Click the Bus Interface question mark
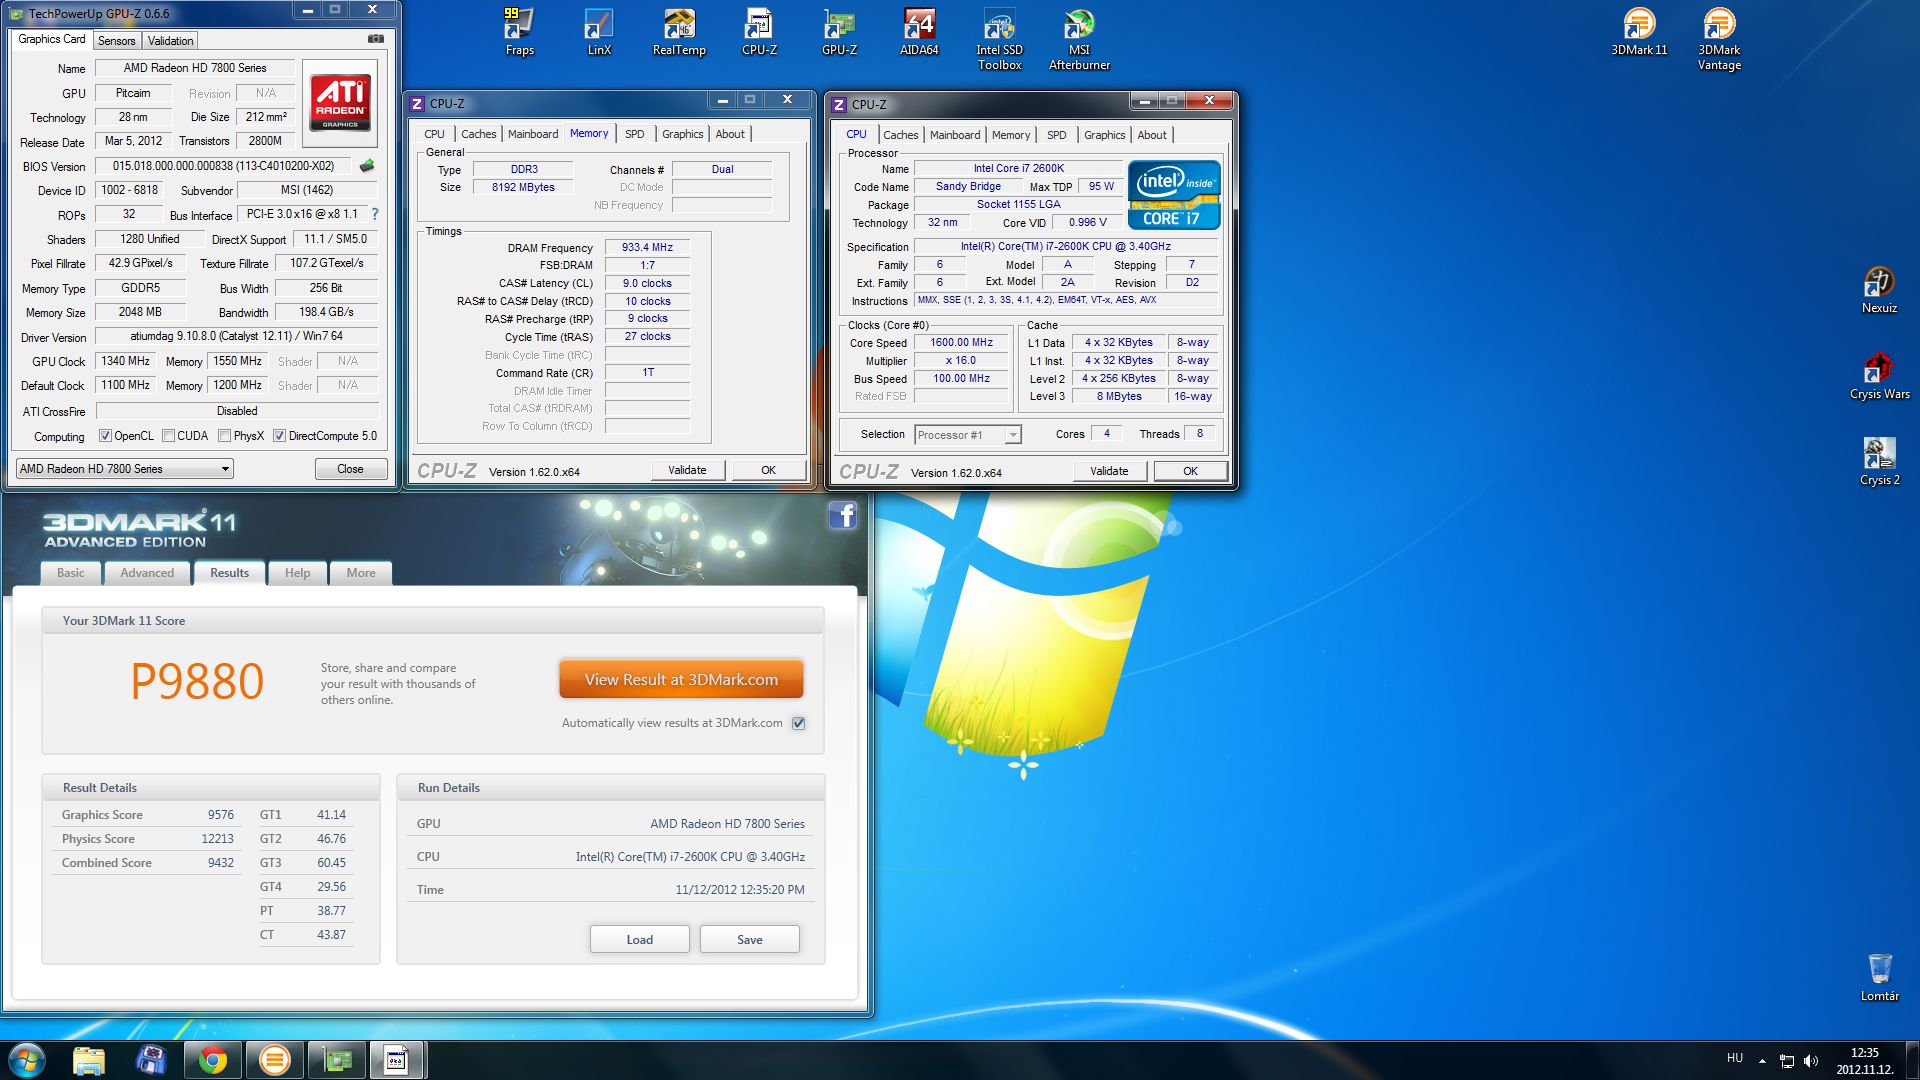The width and height of the screenshot is (1920, 1080). [x=375, y=214]
